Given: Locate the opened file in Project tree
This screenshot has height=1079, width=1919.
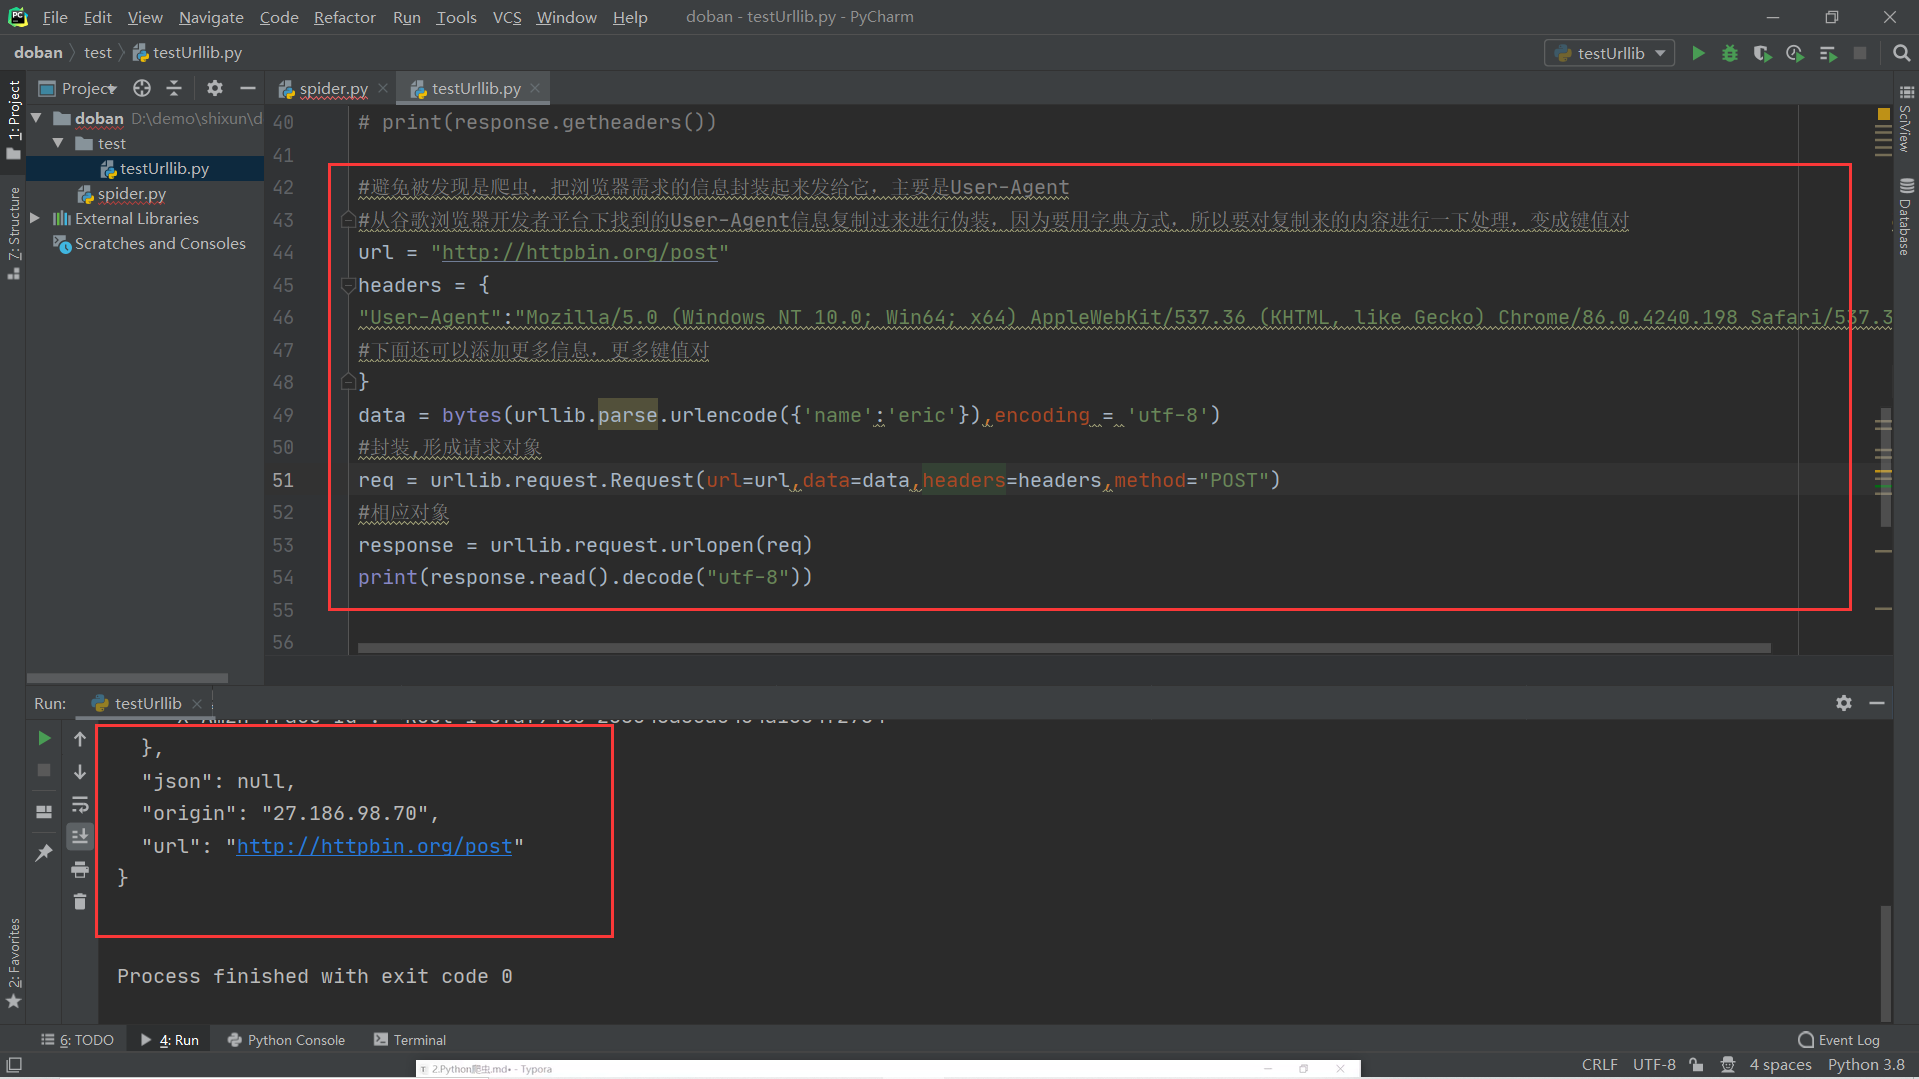Looking at the screenshot, I should [142, 88].
